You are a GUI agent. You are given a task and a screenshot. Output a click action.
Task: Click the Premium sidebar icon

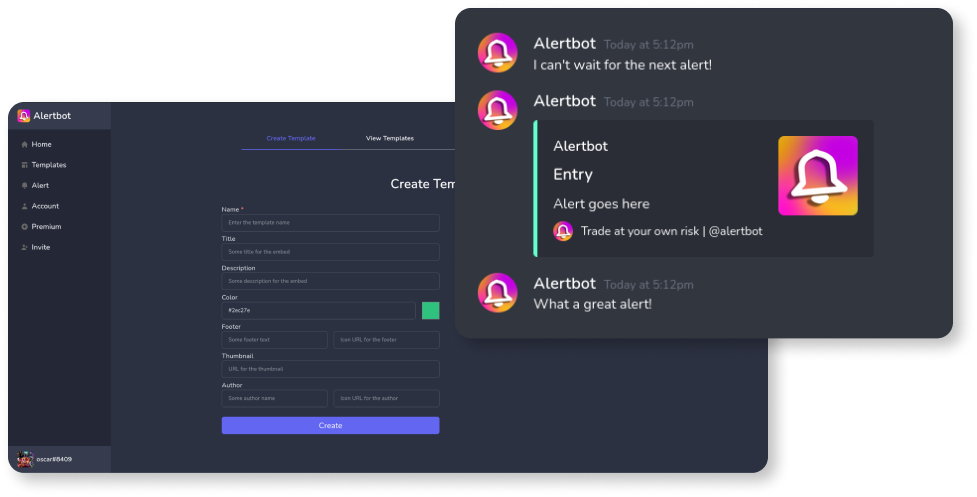coord(24,227)
